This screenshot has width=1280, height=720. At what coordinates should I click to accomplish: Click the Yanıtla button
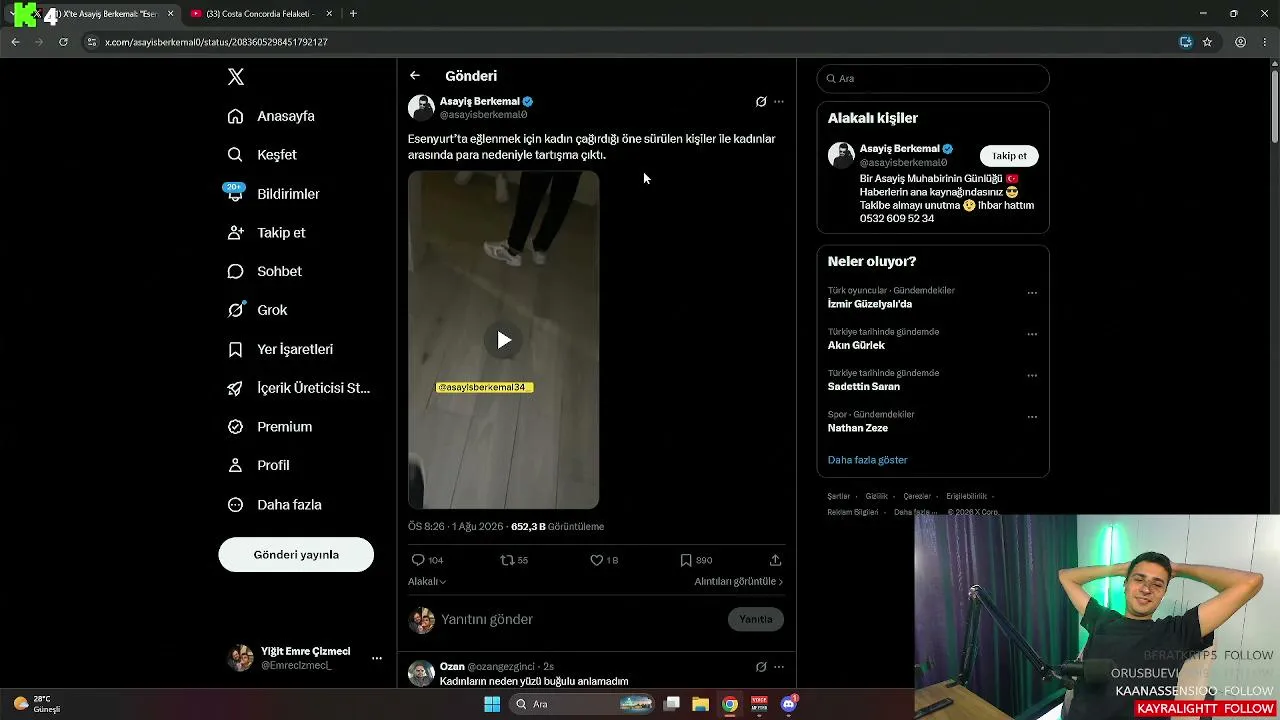click(756, 619)
